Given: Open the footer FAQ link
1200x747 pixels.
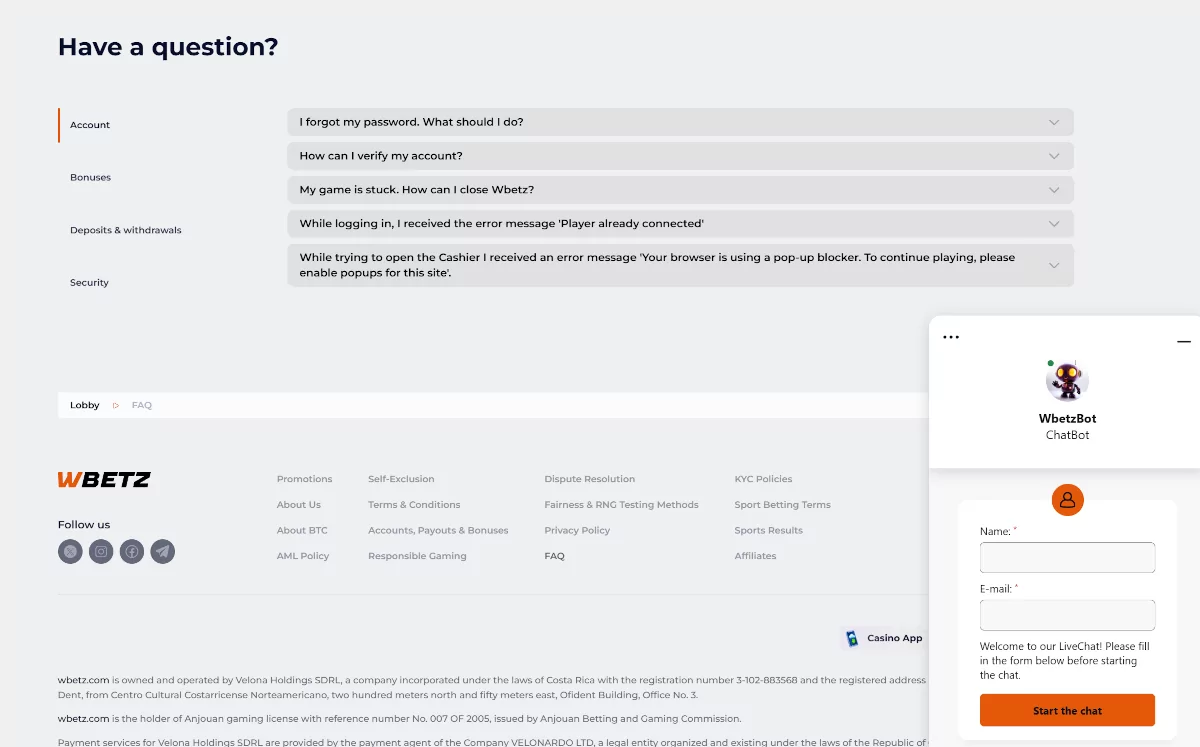Looking at the screenshot, I should (x=555, y=556).
